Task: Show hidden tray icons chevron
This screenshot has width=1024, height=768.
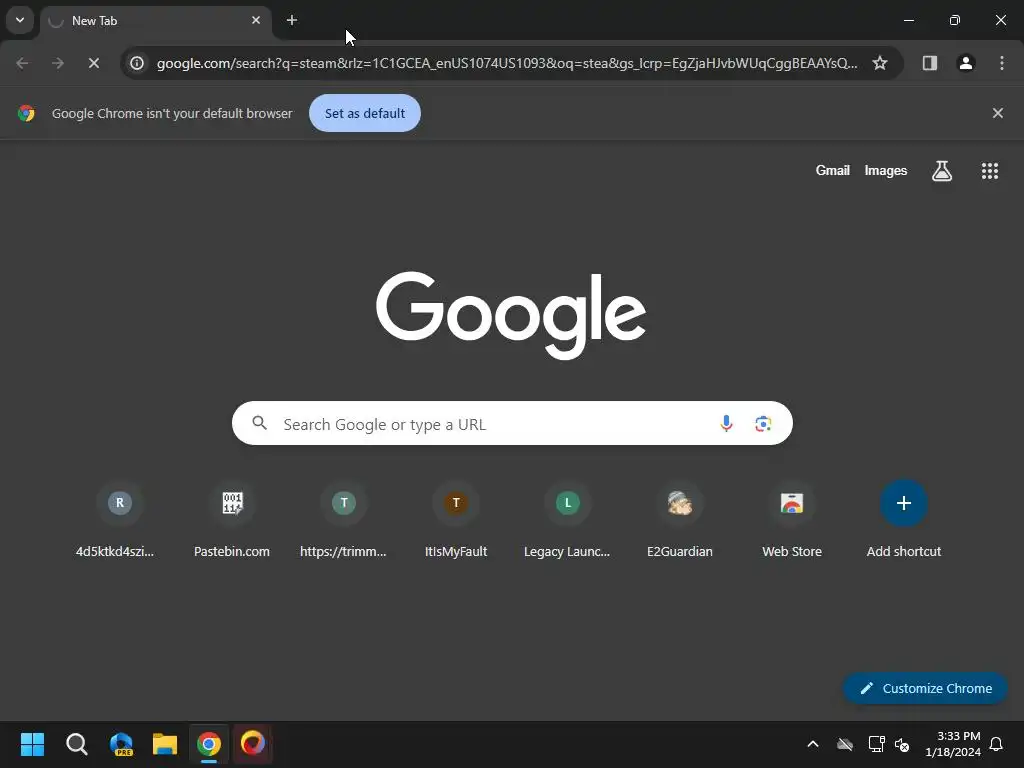Action: pos(813,744)
